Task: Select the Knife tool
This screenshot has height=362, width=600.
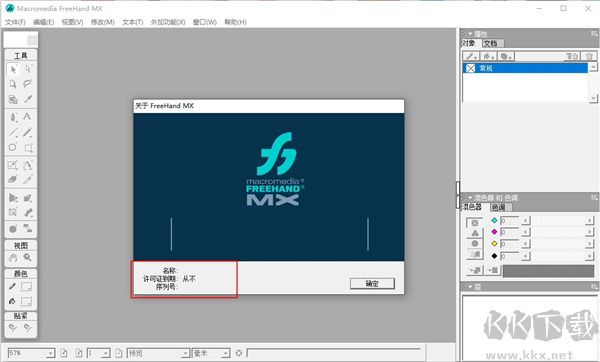Action: [28, 179]
